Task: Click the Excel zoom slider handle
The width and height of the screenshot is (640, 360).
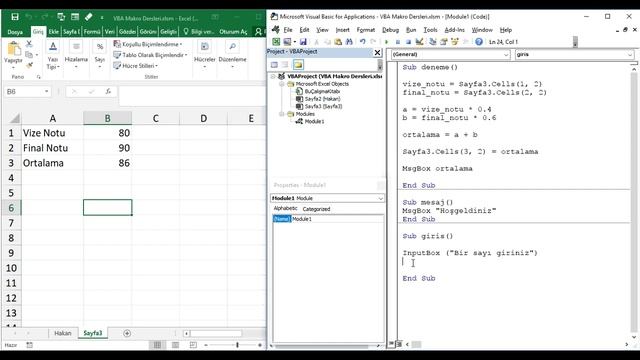Action: (237, 345)
